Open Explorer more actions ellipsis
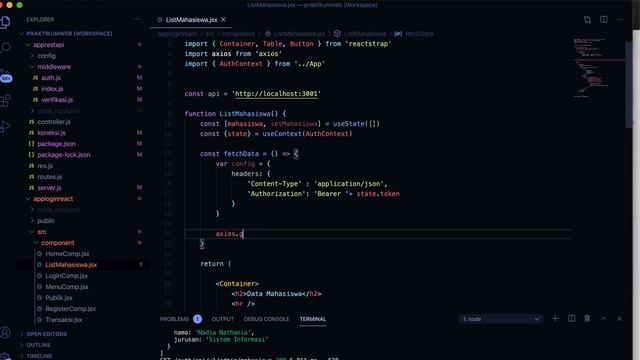 [137, 19]
